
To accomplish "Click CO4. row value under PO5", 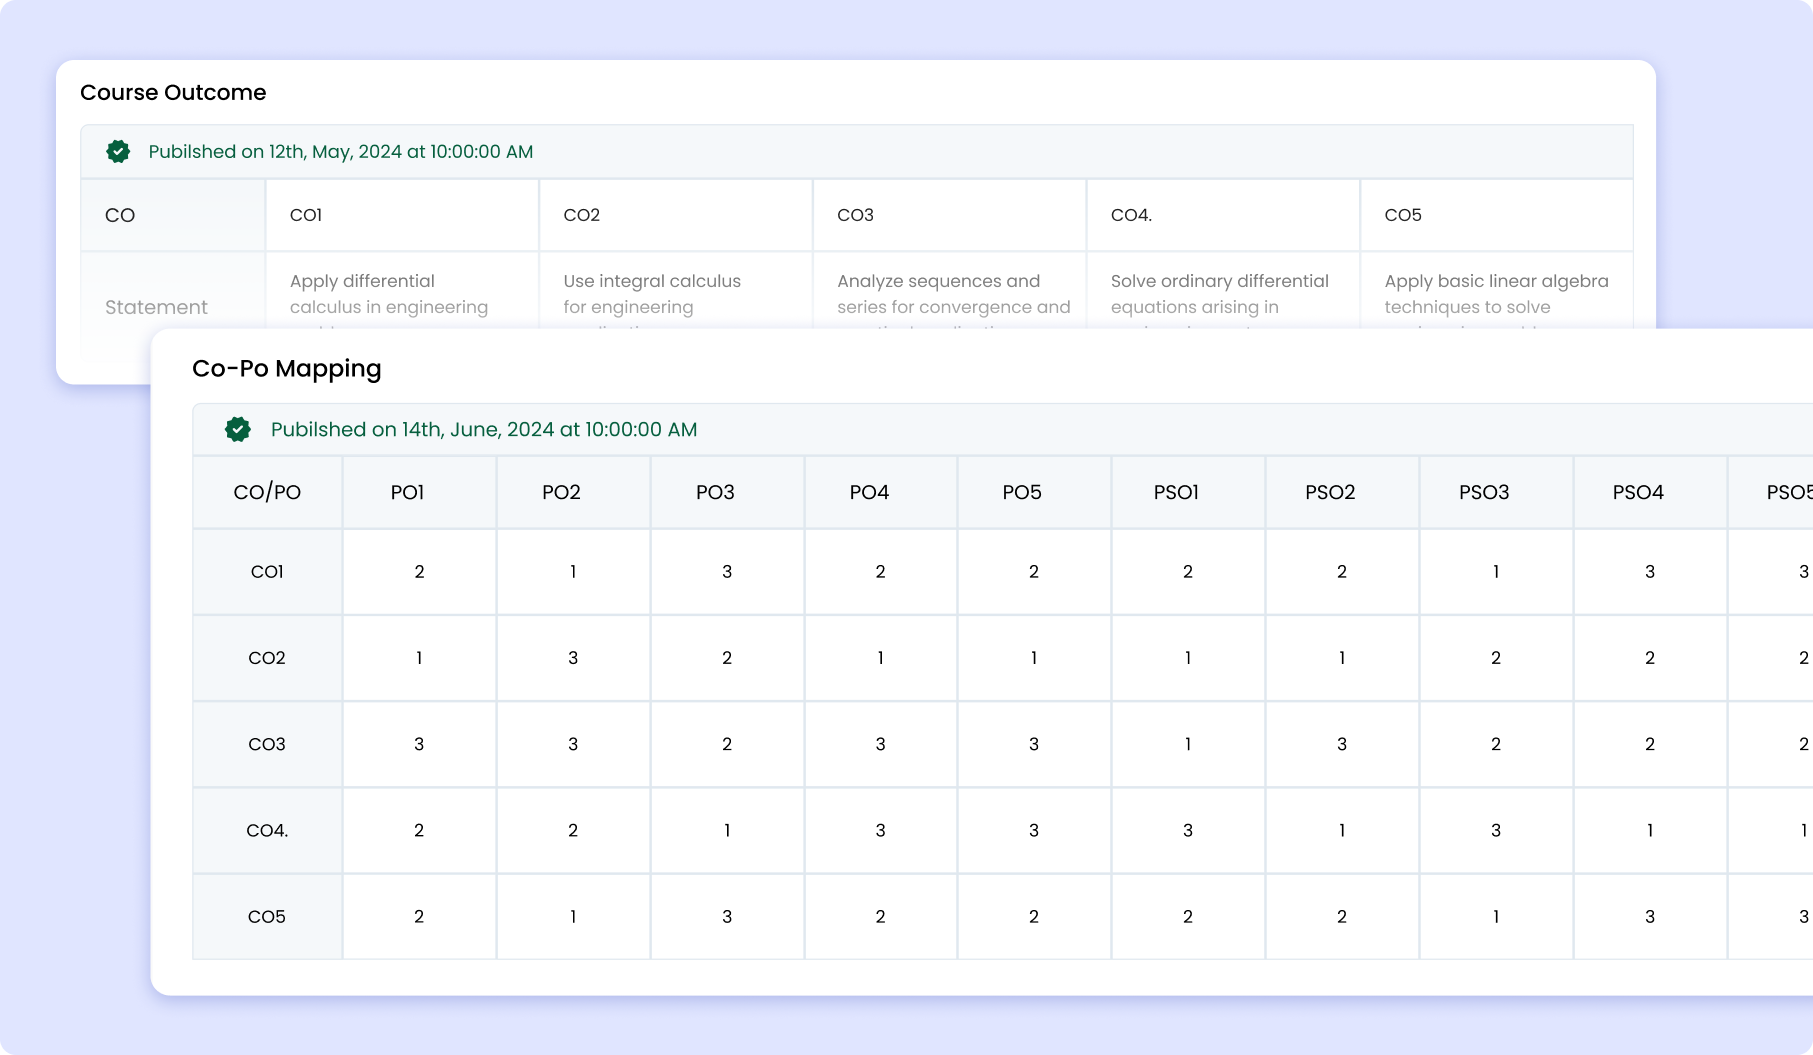I will pyautogui.click(x=1034, y=831).
